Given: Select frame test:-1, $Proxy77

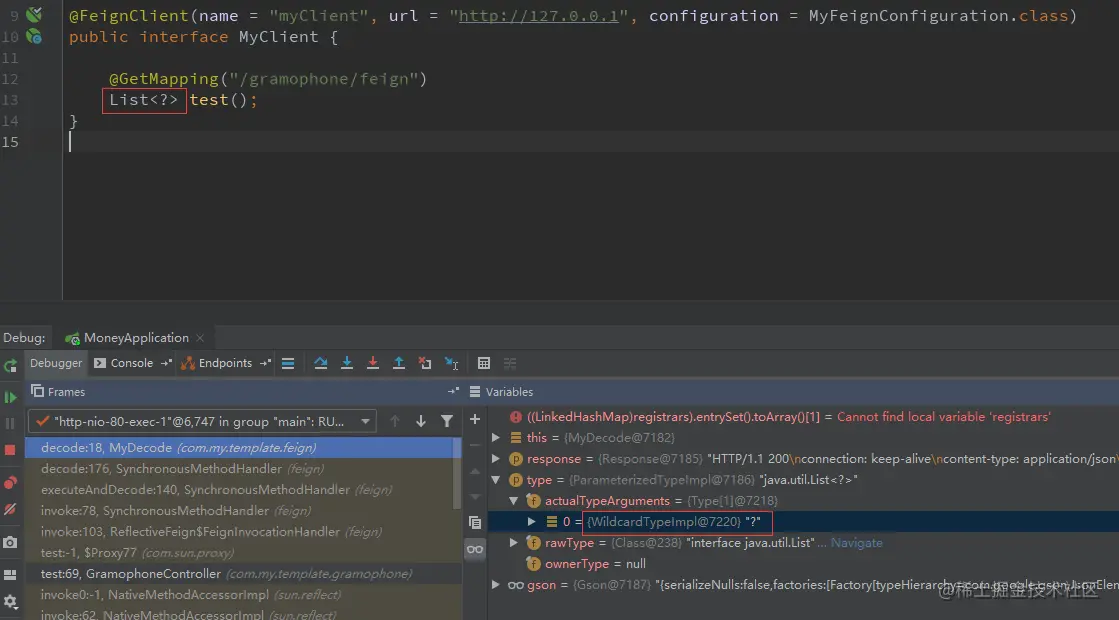Looking at the screenshot, I should (x=243, y=553).
